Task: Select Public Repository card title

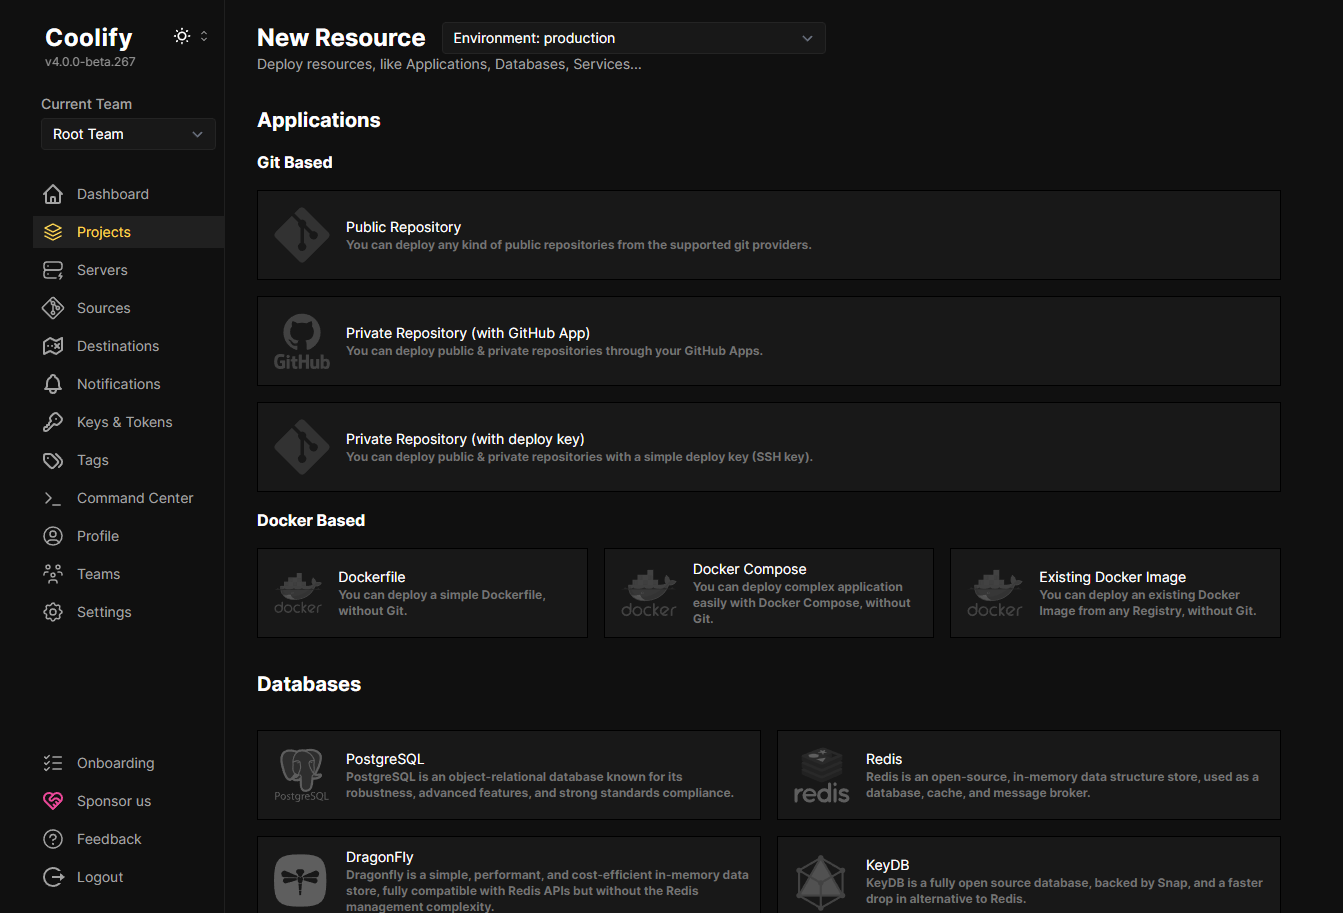Action: 403,227
